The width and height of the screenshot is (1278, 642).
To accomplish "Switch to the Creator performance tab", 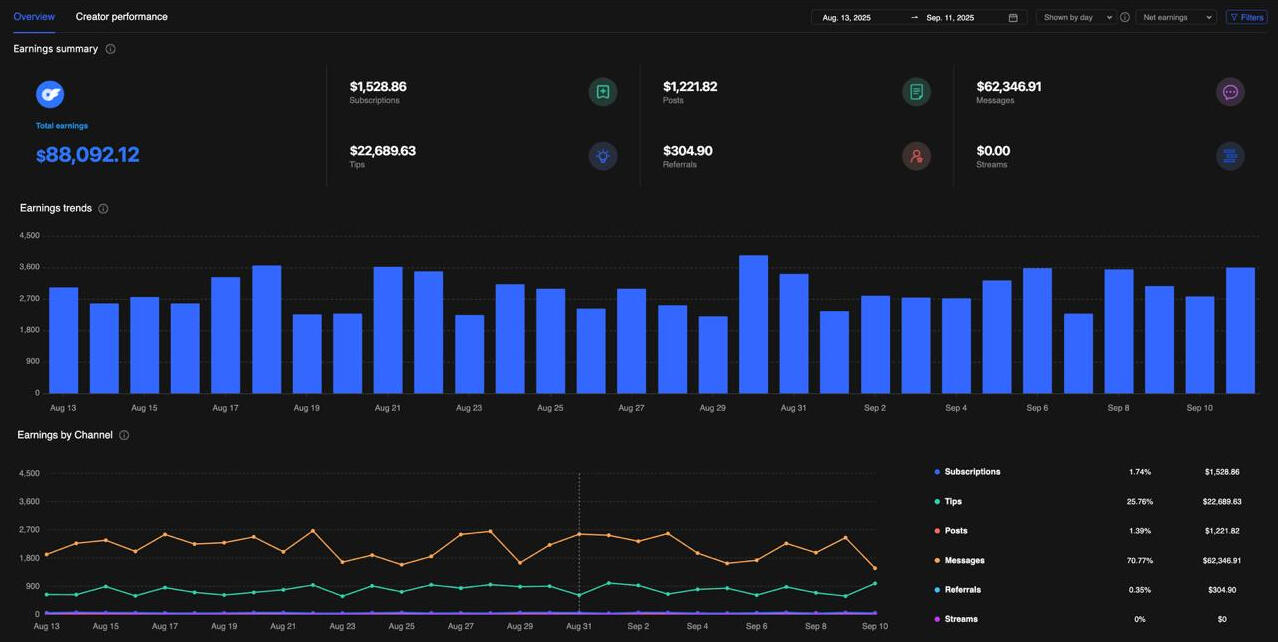I will tap(122, 17).
